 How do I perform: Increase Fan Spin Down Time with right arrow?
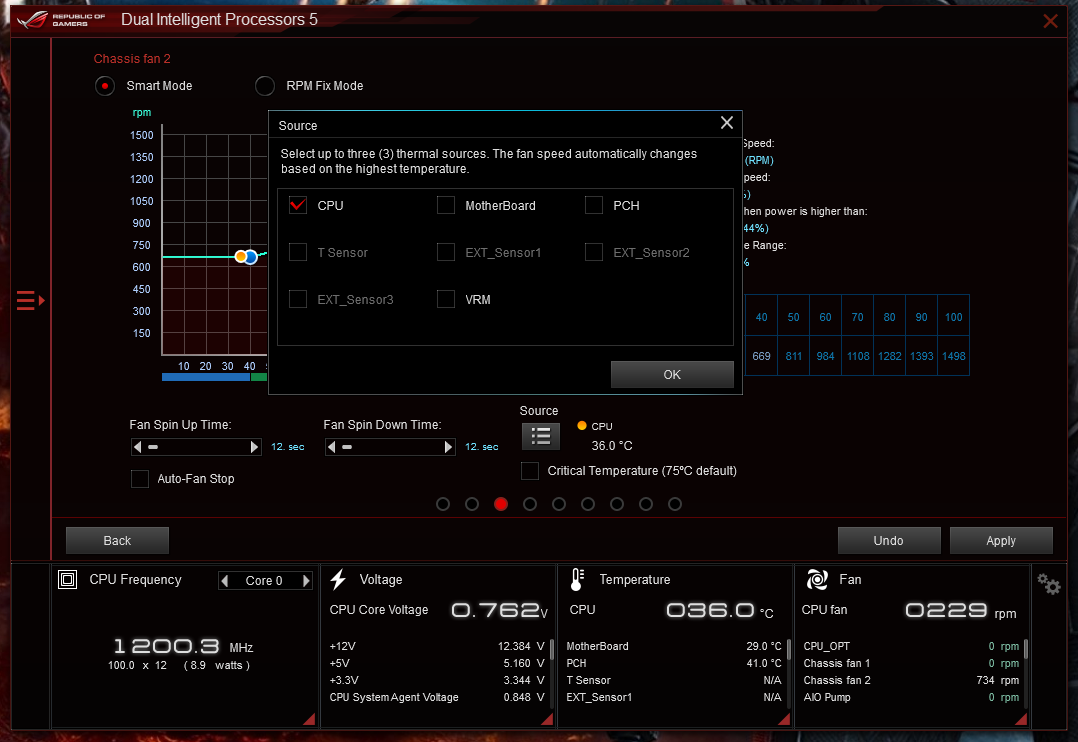pyautogui.click(x=448, y=447)
